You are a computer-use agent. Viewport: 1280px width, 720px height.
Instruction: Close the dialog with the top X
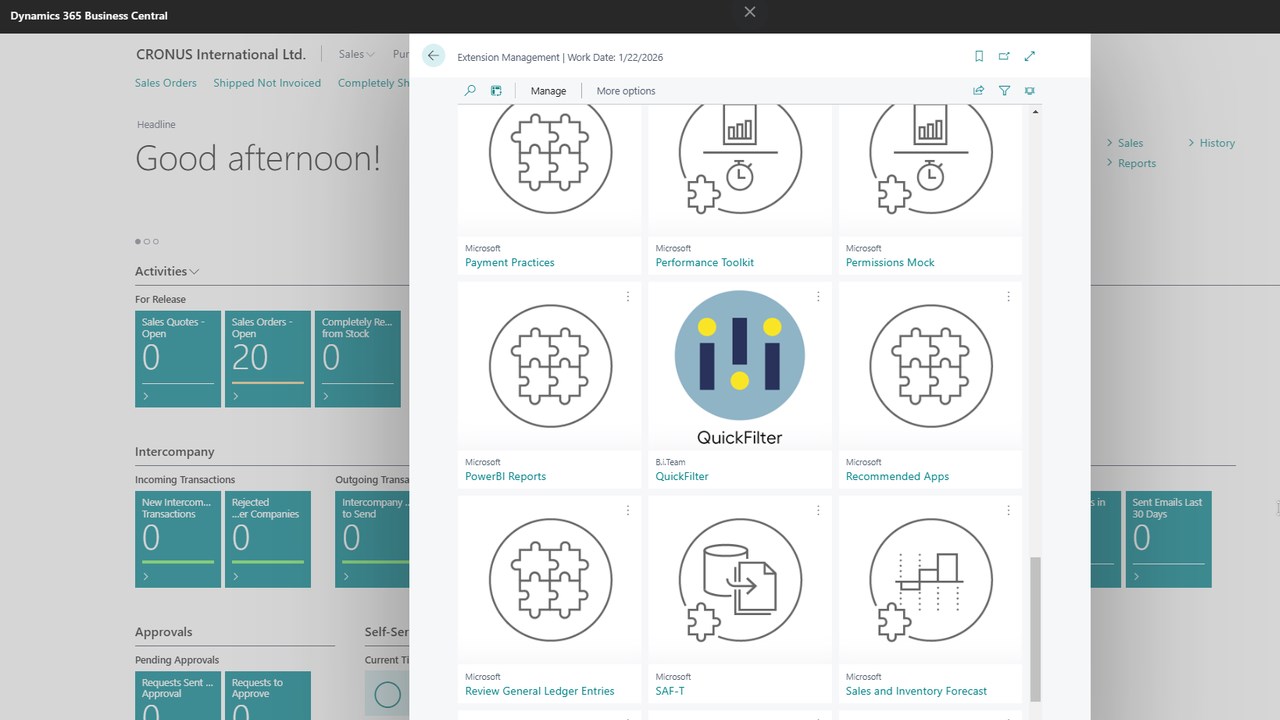point(750,13)
